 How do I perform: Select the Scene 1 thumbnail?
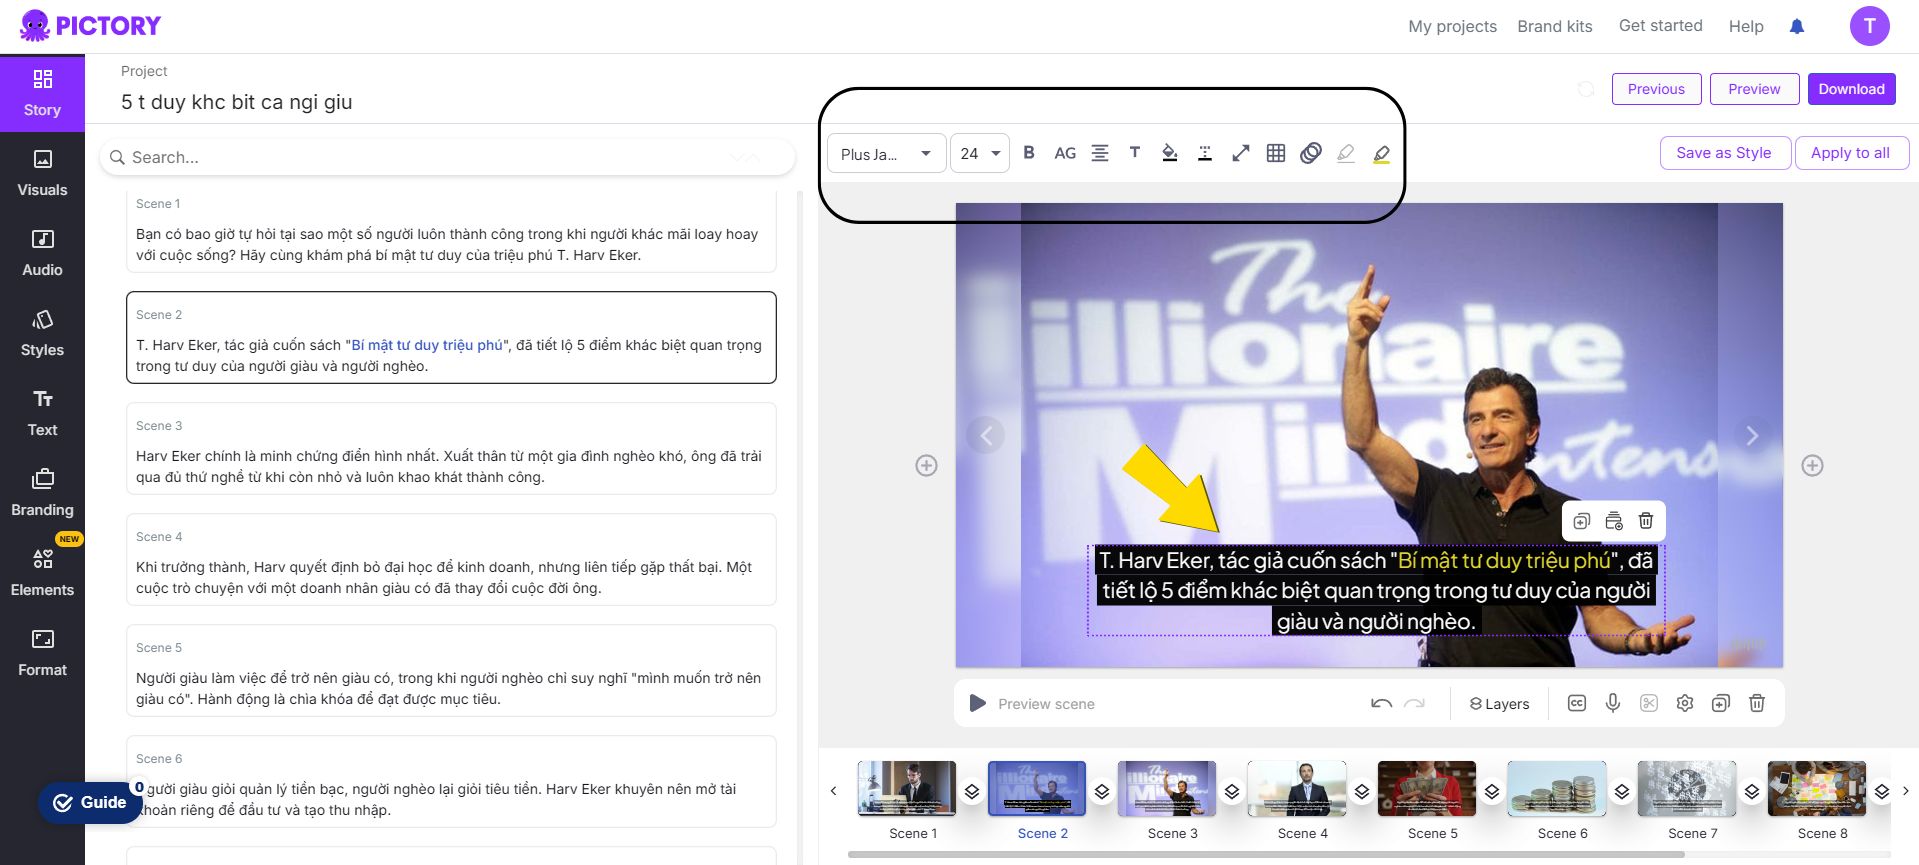coord(907,789)
